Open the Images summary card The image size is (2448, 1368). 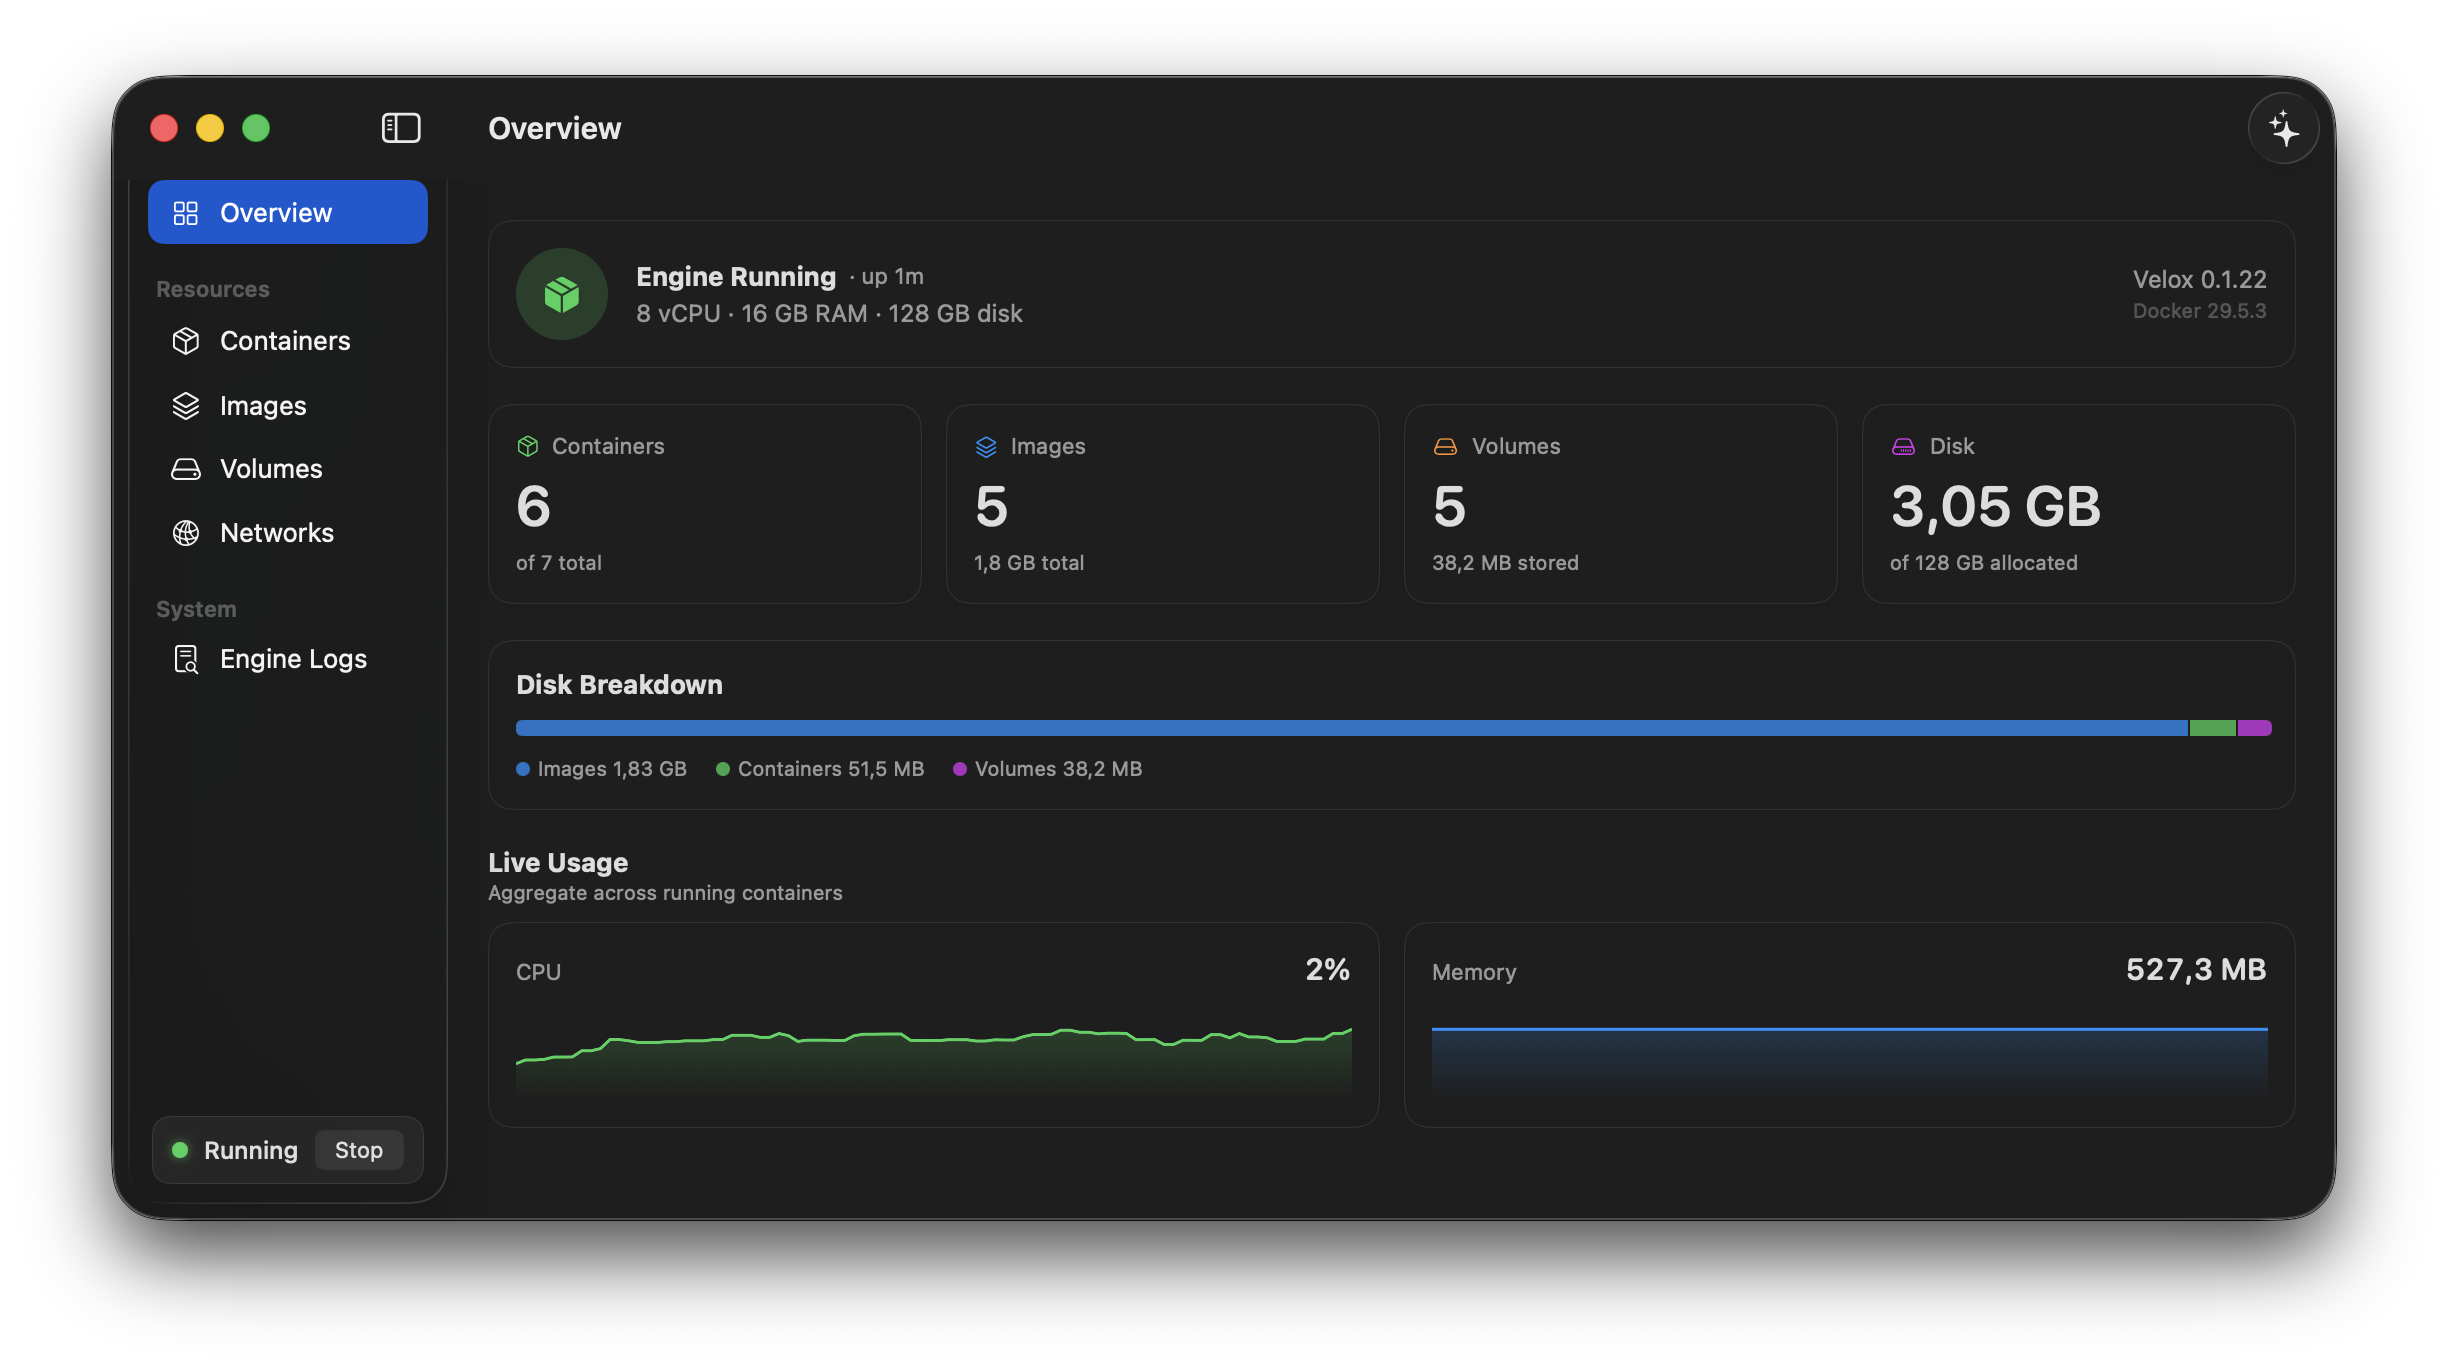[1162, 503]
